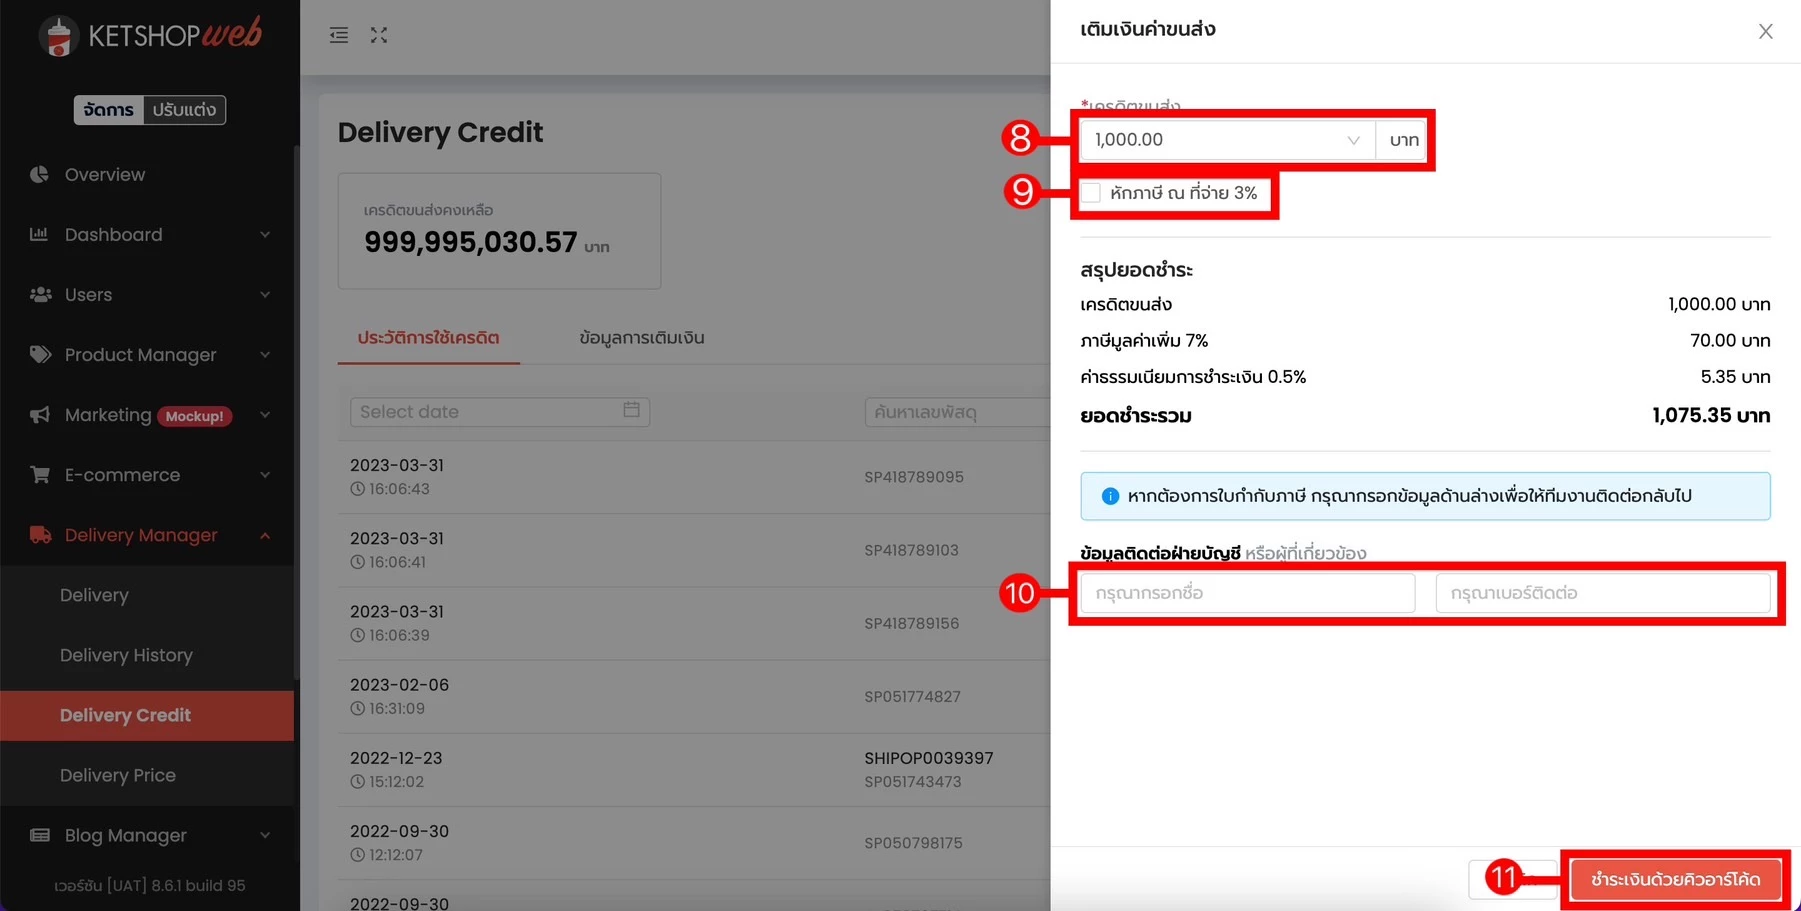The image size is (1801, 911).
Task: Expand the Dashboard menu
Action: 150,235
